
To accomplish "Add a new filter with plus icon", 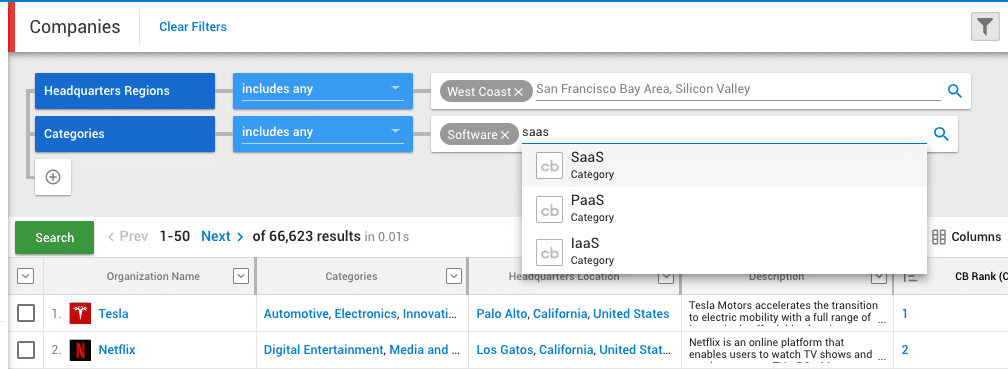I will [x=53, y=177].
